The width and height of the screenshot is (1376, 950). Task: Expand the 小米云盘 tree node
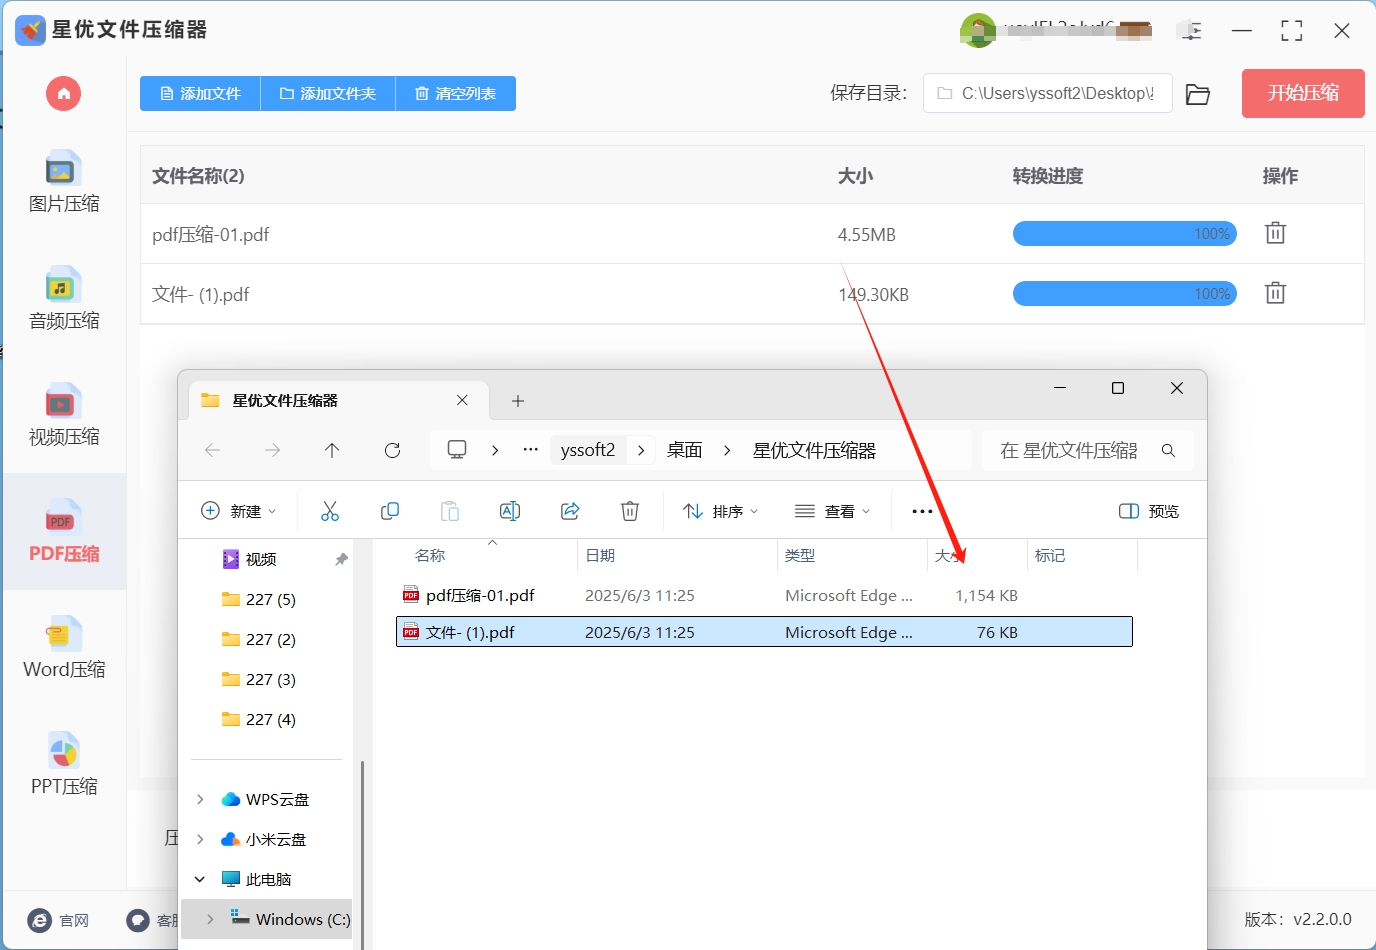[200, 839]
